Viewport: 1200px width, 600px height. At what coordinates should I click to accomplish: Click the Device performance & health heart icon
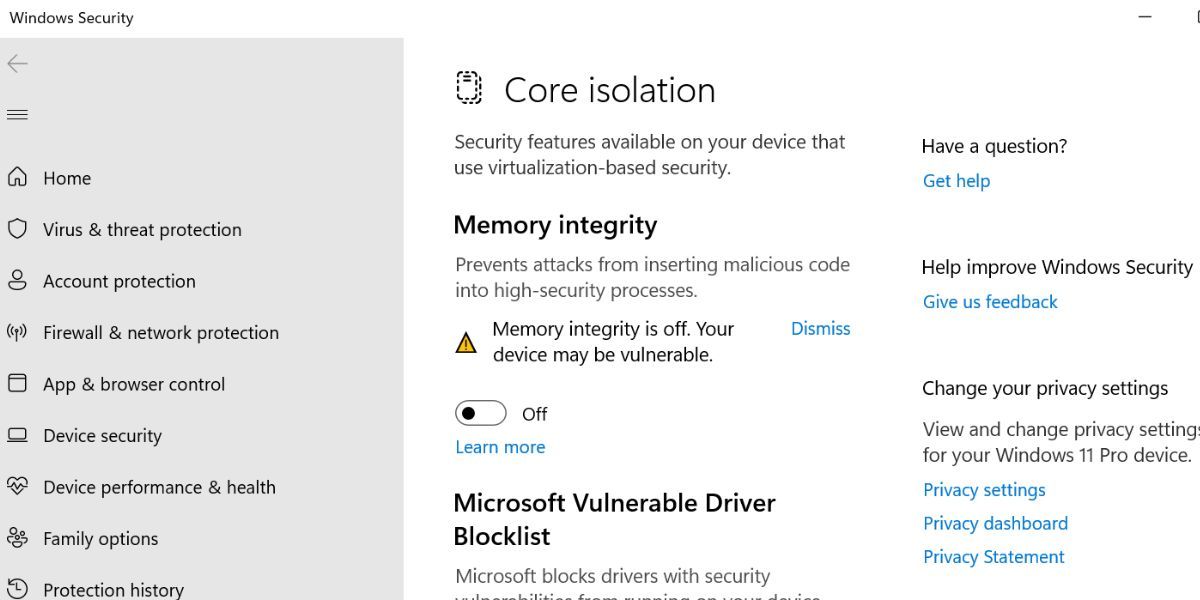point(17,487)
